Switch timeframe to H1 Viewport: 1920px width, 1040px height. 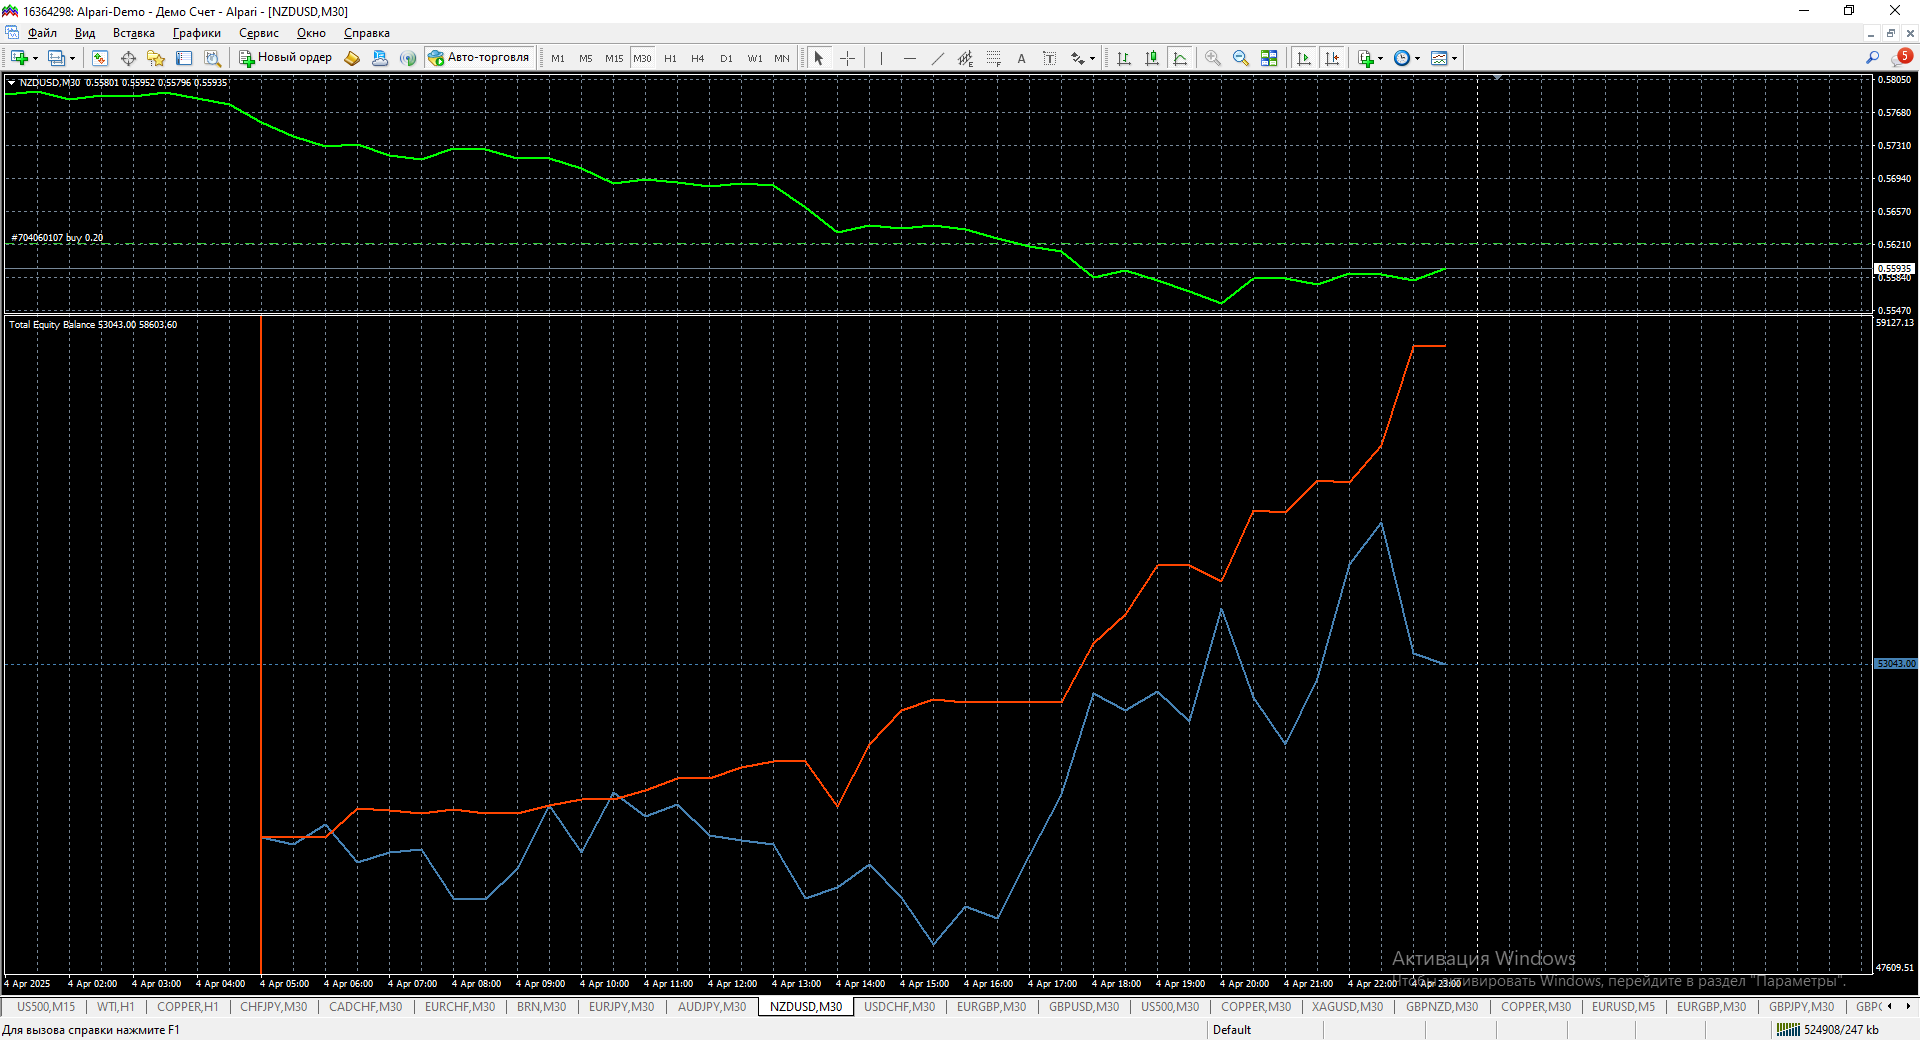pos(670,58)
